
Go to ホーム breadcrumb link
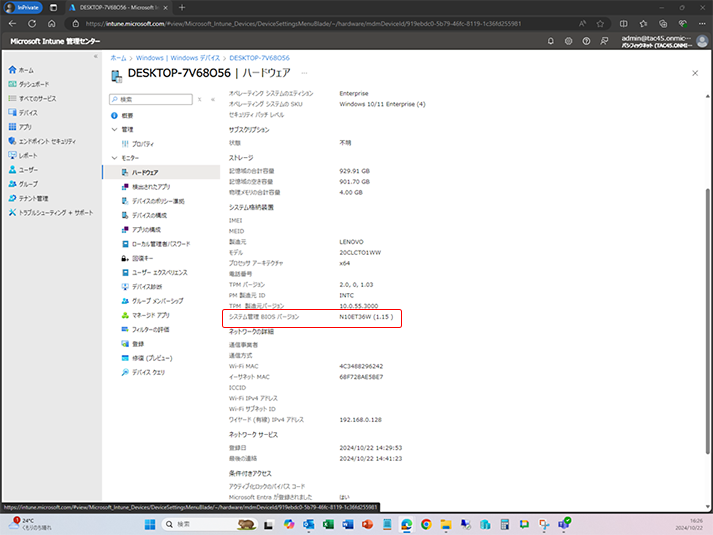(118, 58)
